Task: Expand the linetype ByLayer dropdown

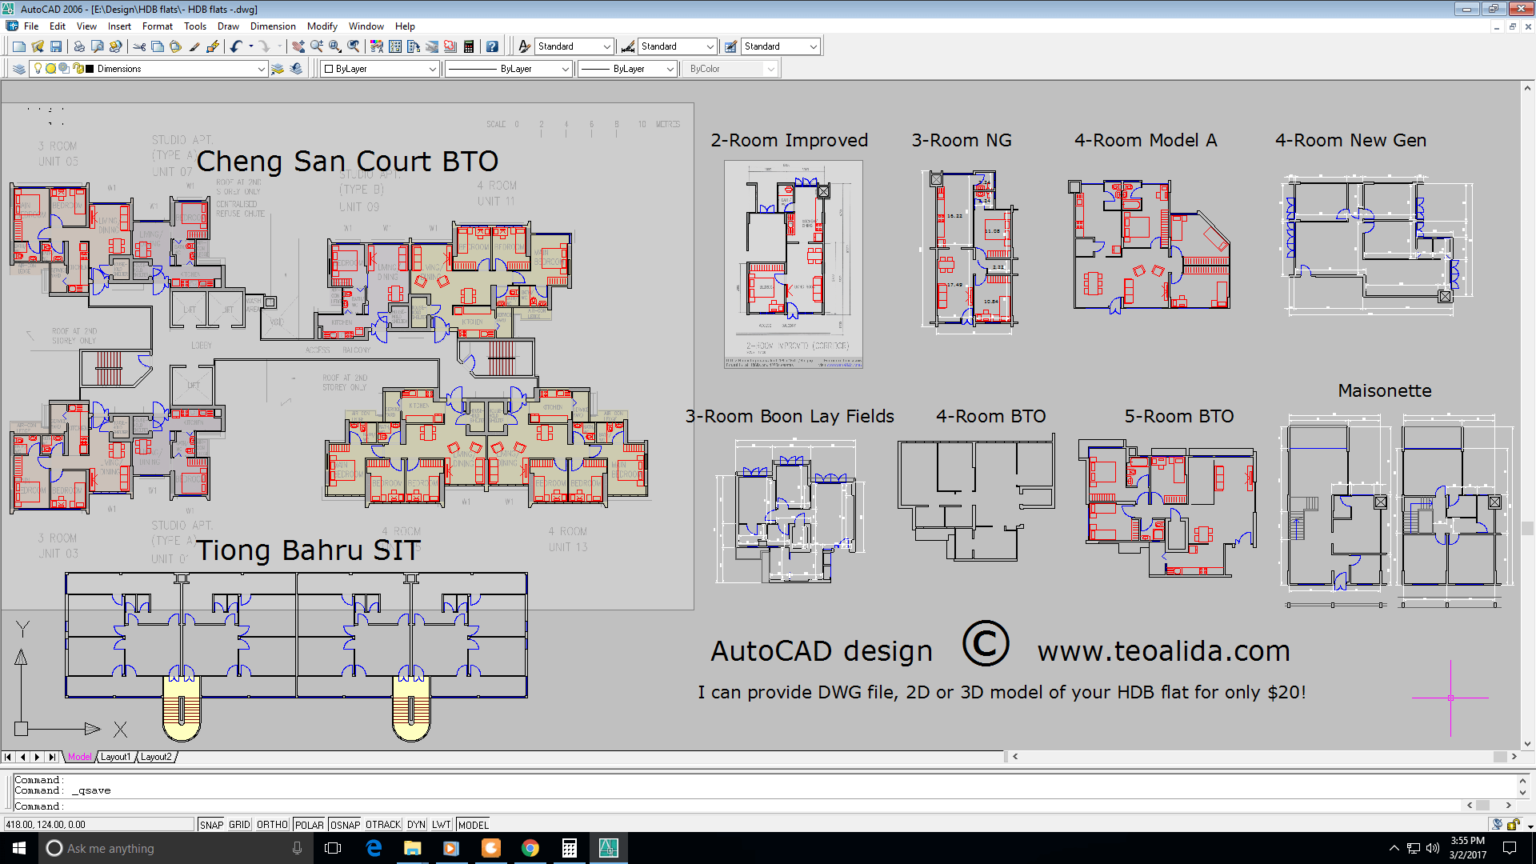Action: 565,69
